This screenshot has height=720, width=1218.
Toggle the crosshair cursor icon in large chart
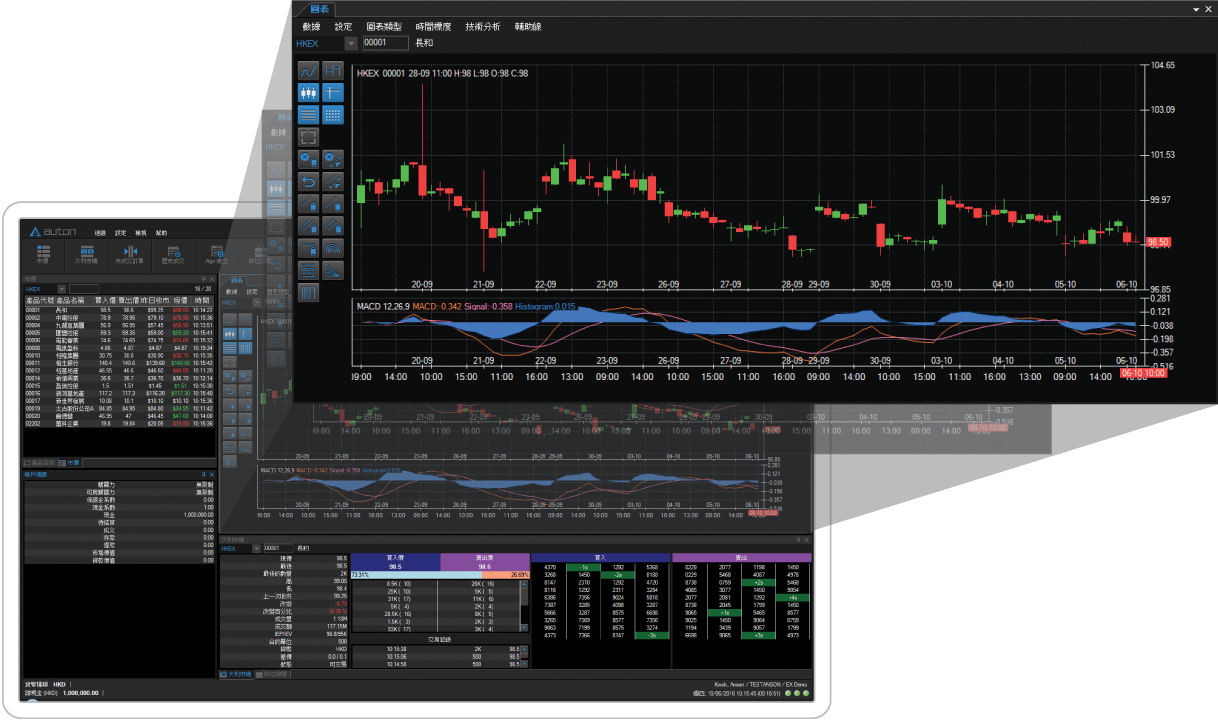[333, 93]
